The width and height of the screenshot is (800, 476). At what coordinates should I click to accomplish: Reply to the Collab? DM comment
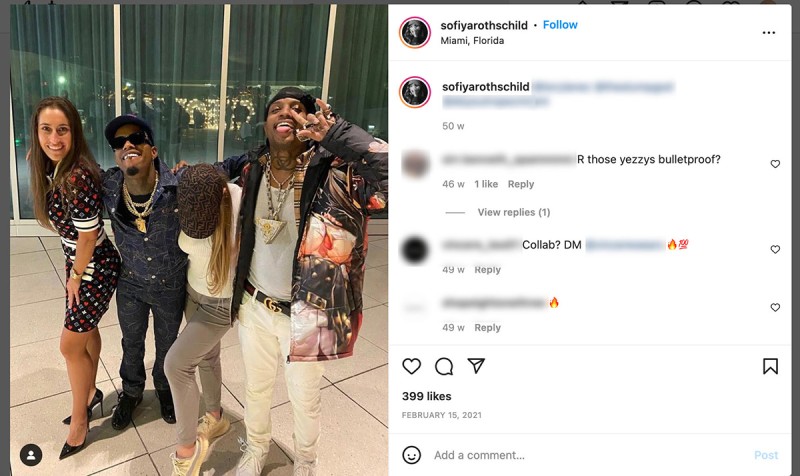point(488,269)
